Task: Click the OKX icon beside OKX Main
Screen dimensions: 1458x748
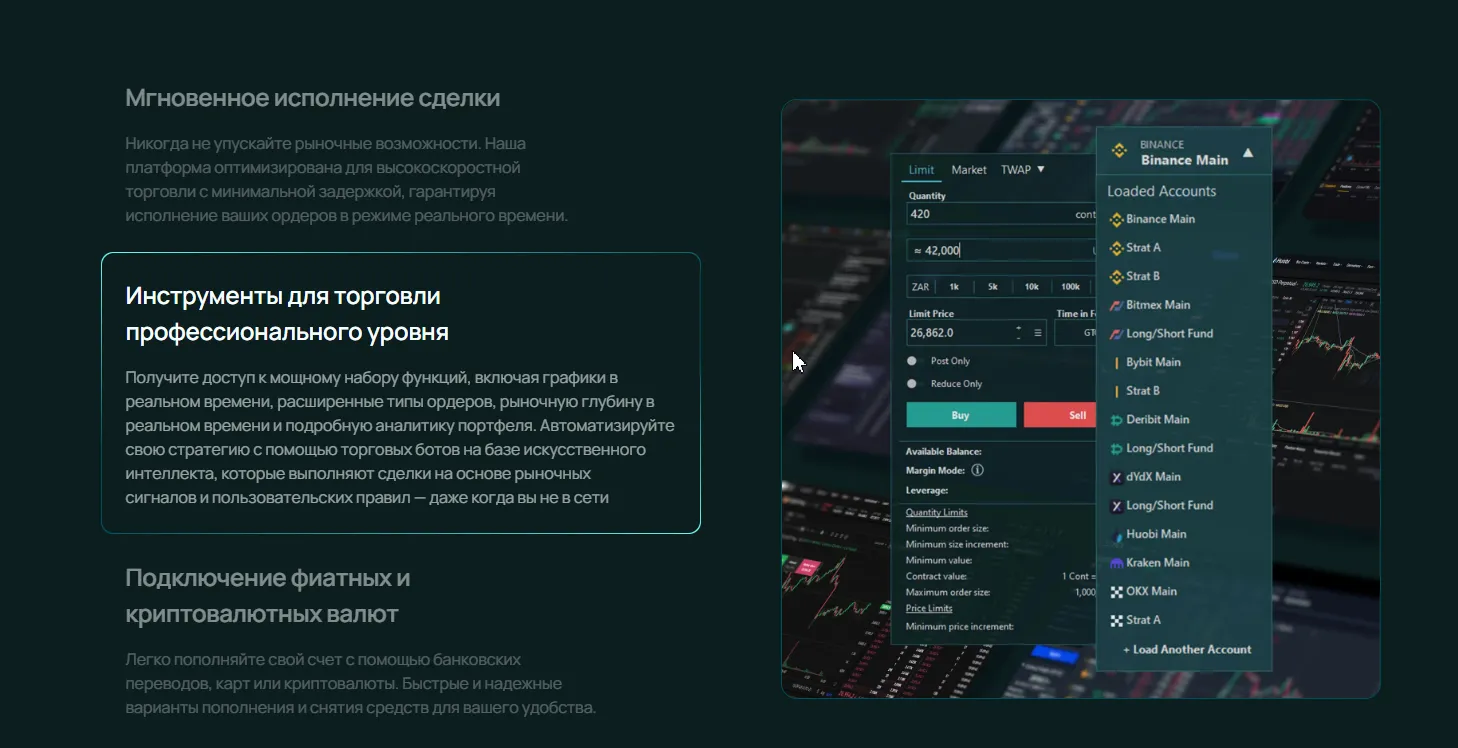Action: (x=1117, y=592)
